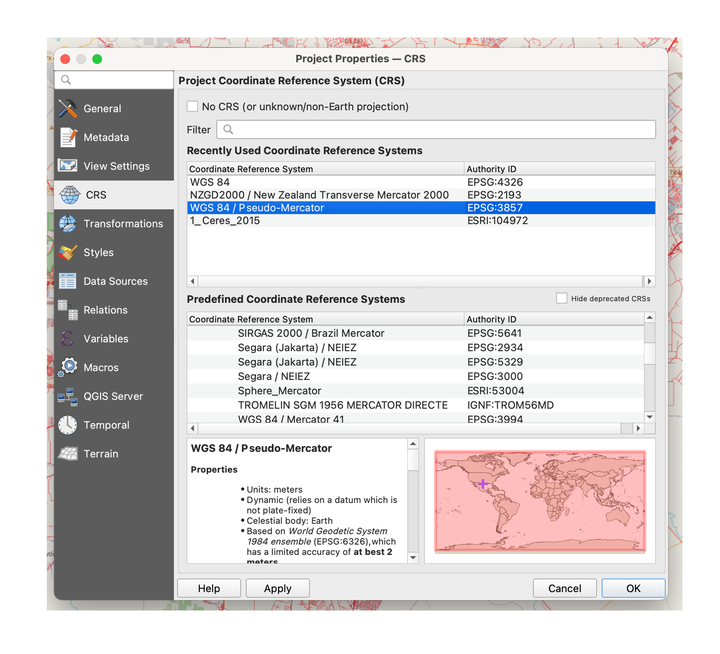Viewport: 720px width, 654px height.
Task: Select NZGD2000 / New Zealand Transverse Mercator 2000
Action: [421, 195]
